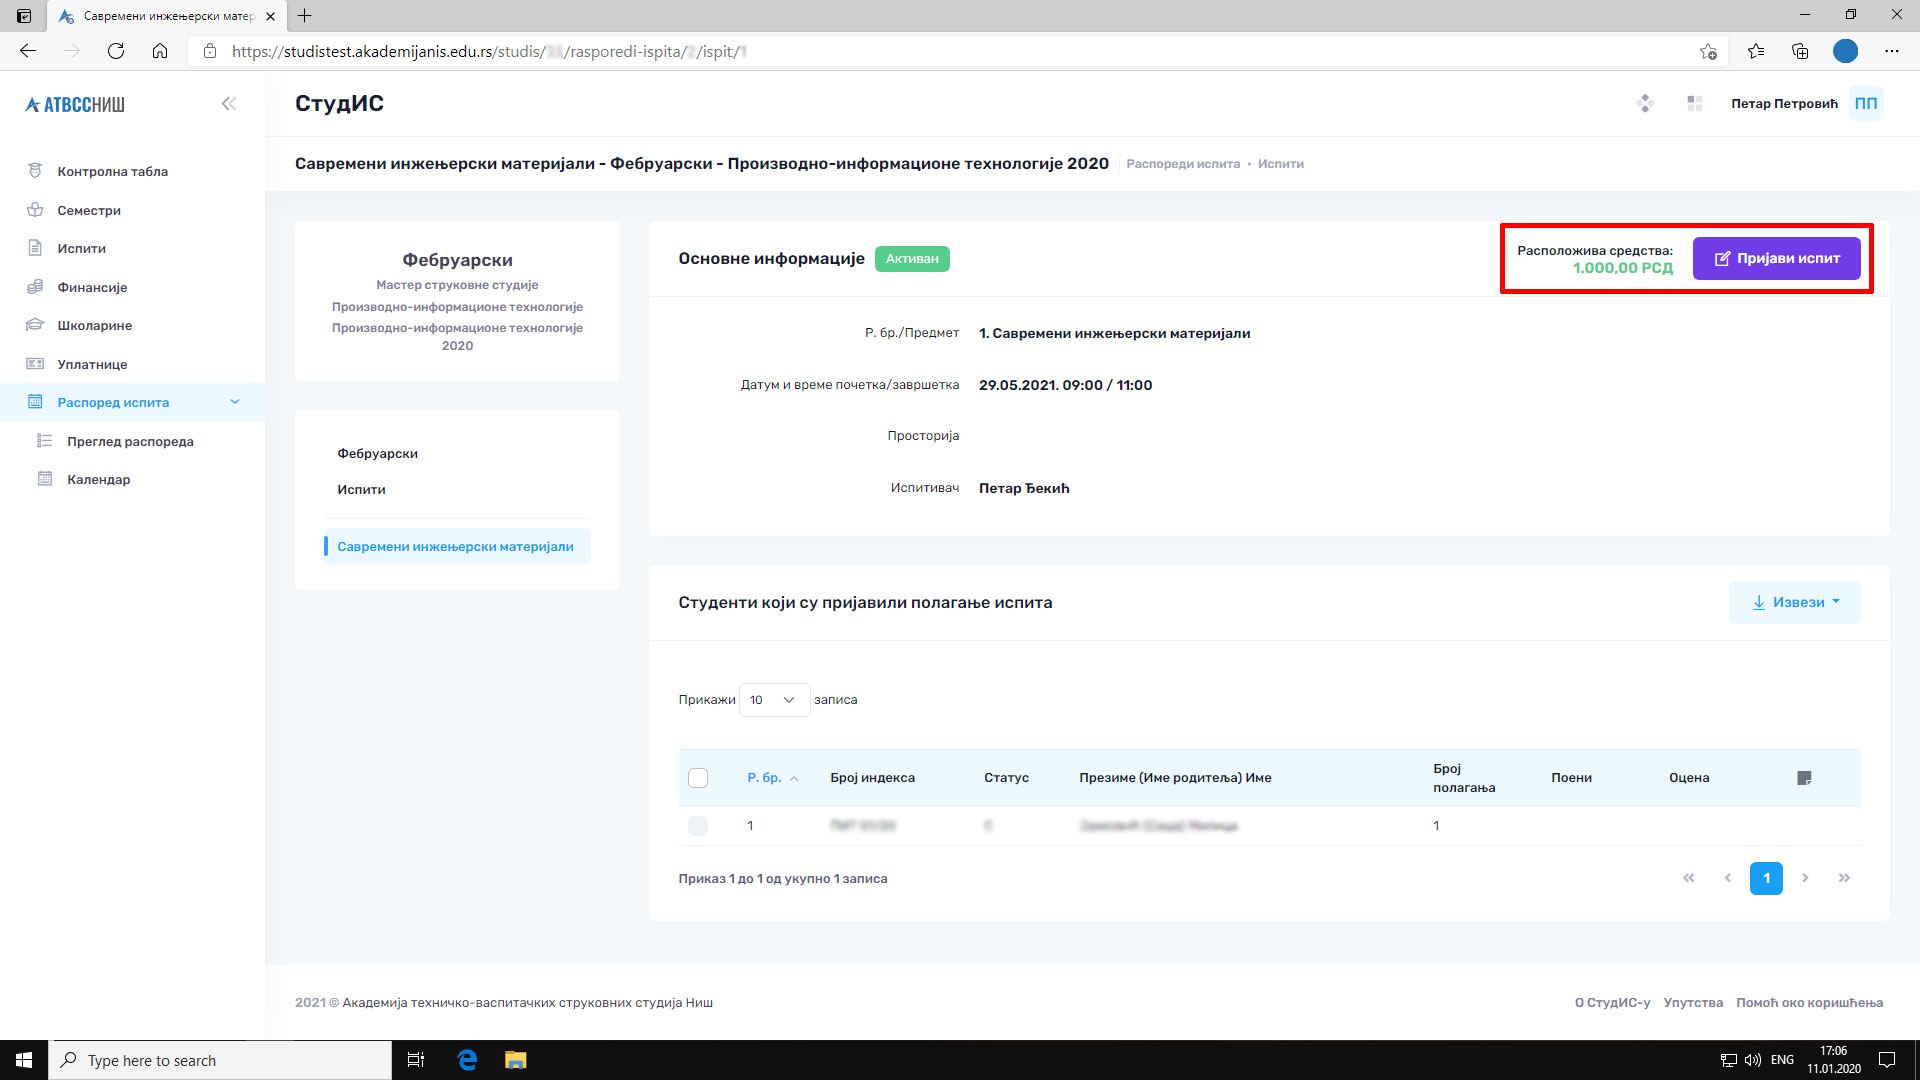Sort by Број индекса column

pos(872,778)
